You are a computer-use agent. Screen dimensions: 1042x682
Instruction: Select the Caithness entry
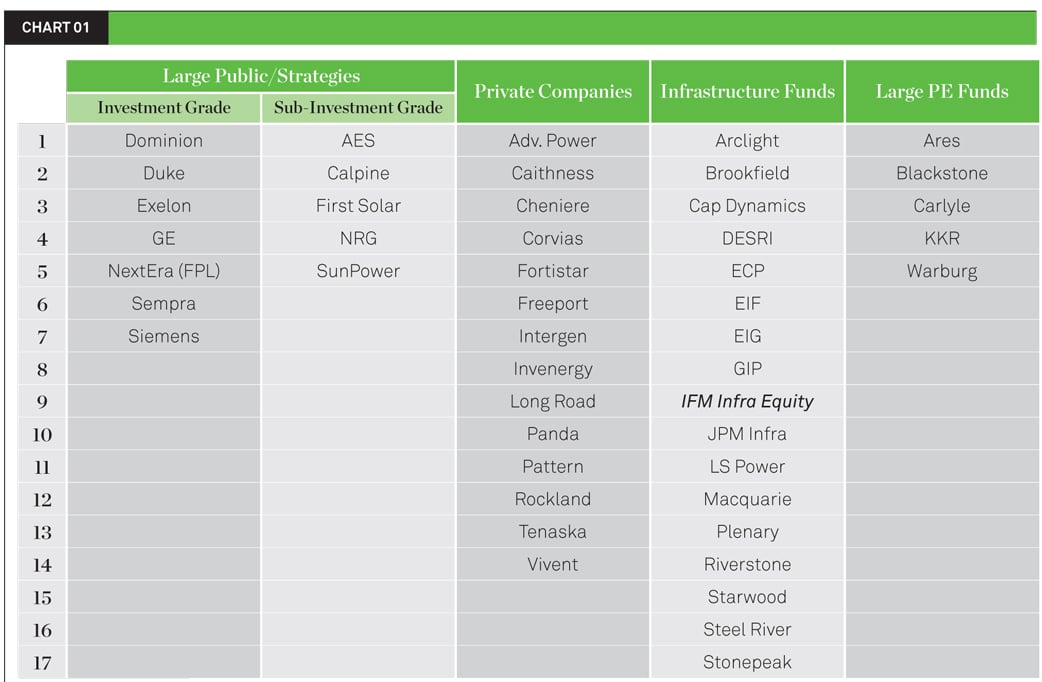click(x=553, y=173)
